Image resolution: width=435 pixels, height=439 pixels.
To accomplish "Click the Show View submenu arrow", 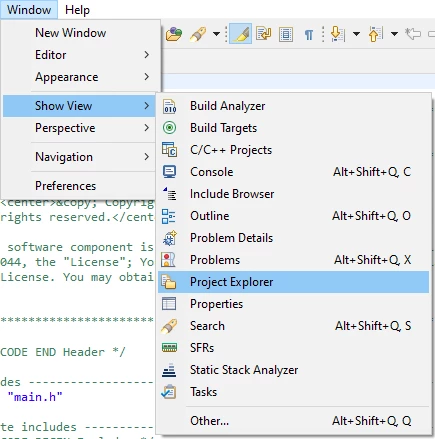I will (147, 106).
